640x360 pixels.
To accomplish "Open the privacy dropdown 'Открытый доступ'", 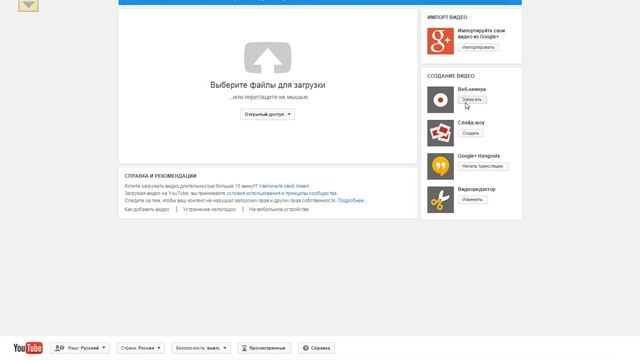I will (267, 114).
